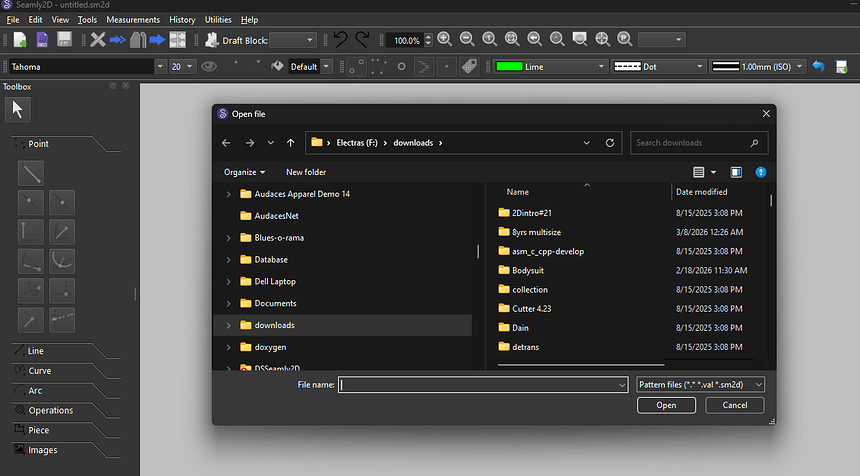
Task: Click the zoom percentage spinner up arrow
Action: pos(428,36)
